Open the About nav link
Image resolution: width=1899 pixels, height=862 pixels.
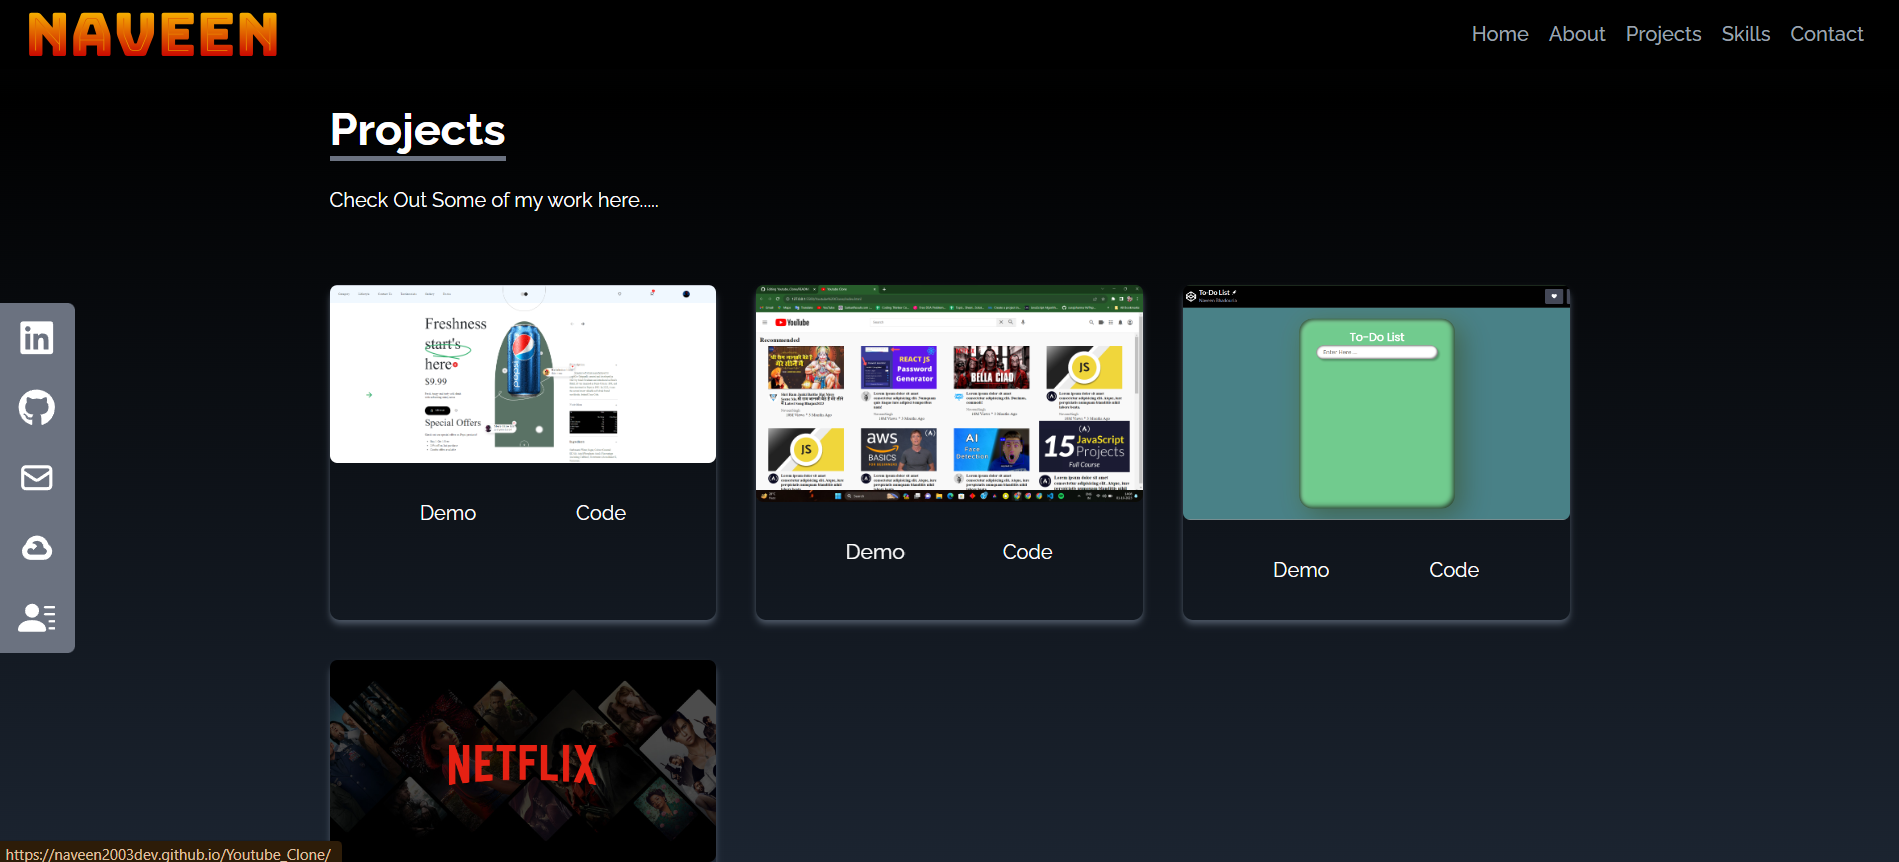pyautogui.click(x=1577, y=34)
